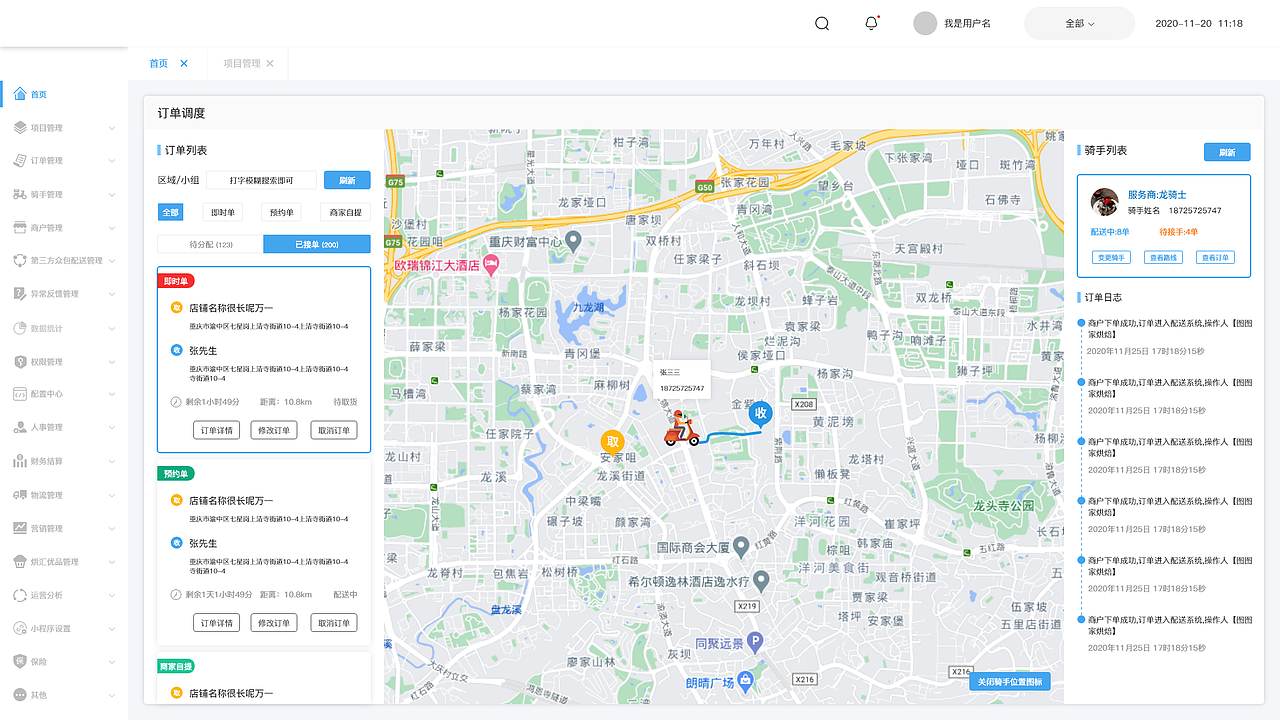Click the 其他 ellipsis icon

tap(20, 695)
